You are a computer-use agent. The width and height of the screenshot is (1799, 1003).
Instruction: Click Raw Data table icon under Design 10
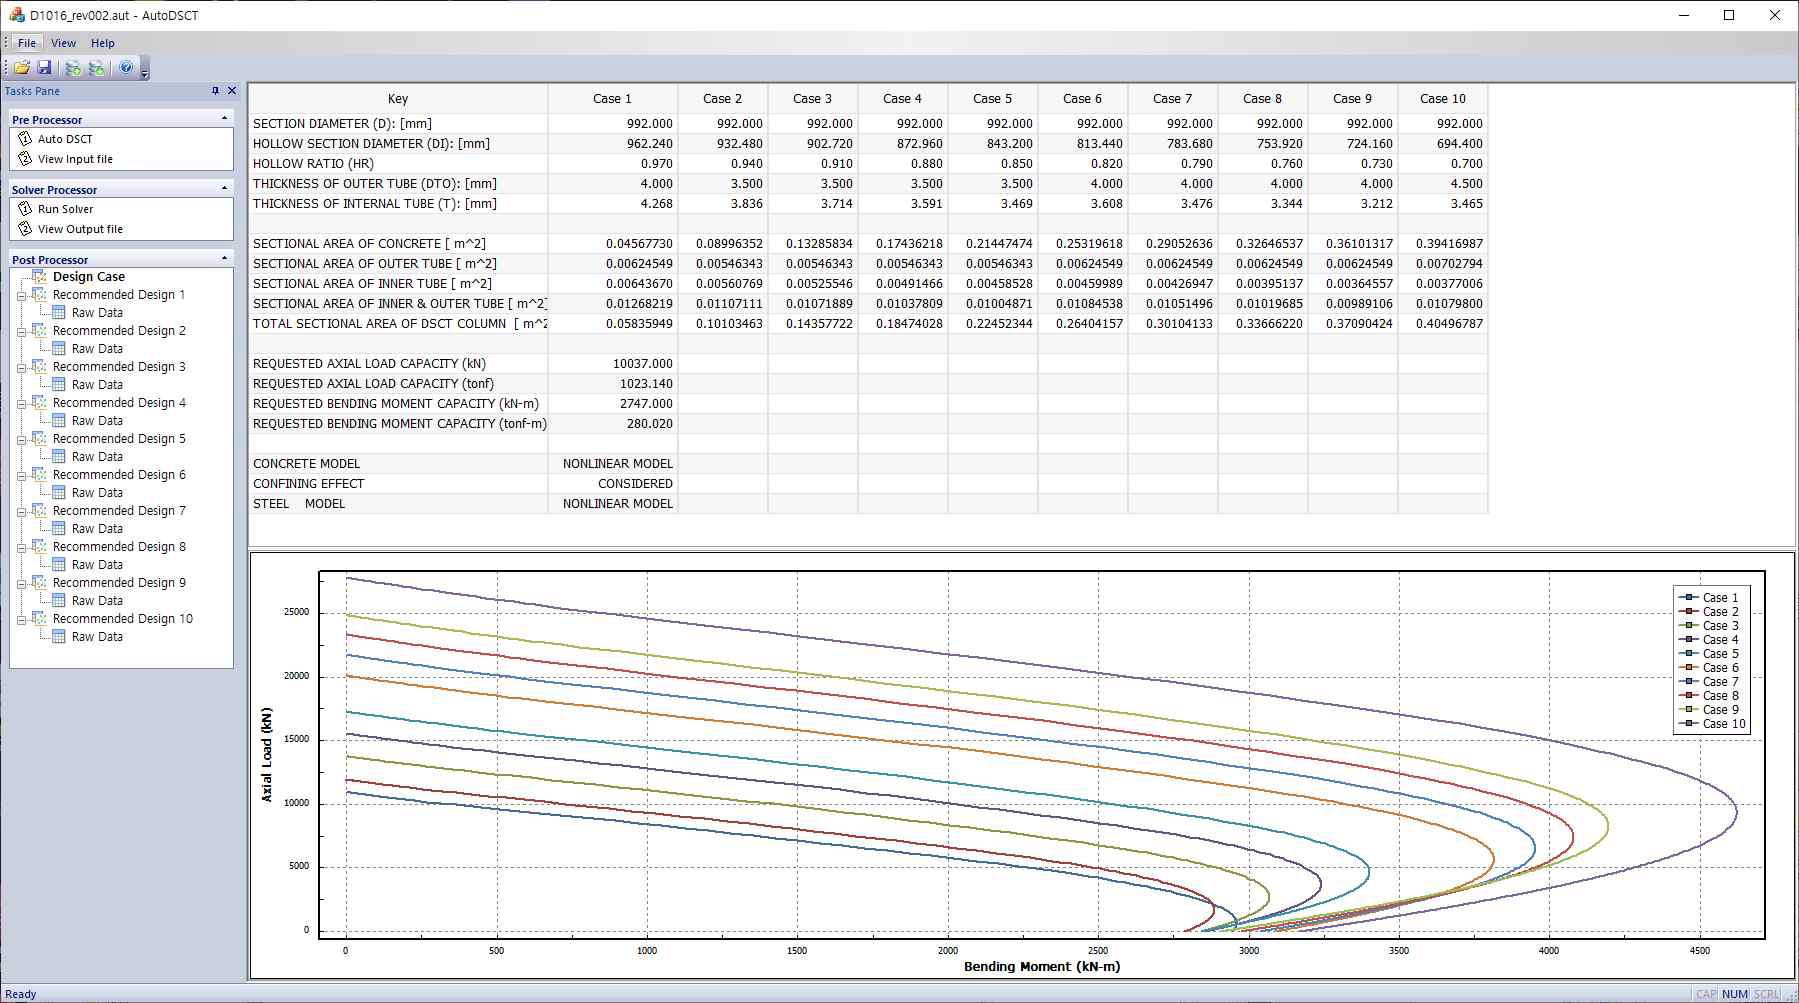pyautogui.click(x=59, y=637)
